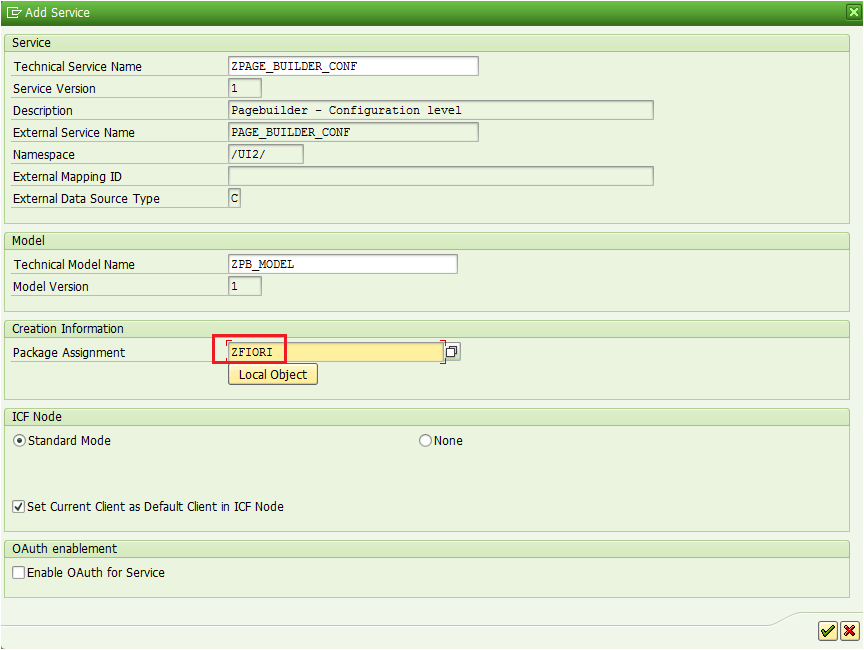Open value help for Package Assignment
864x650 pixels.
[x=452, y=351]
